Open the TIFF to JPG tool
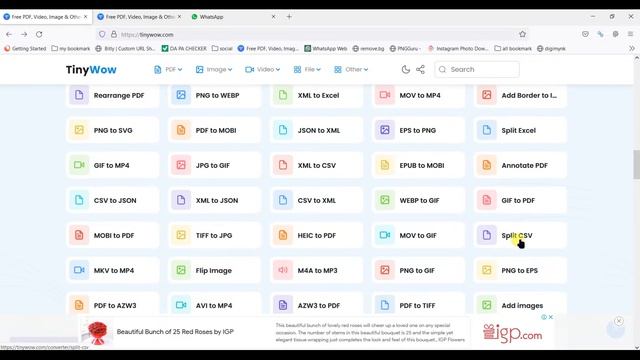640x360 pixels. point(214,236)
